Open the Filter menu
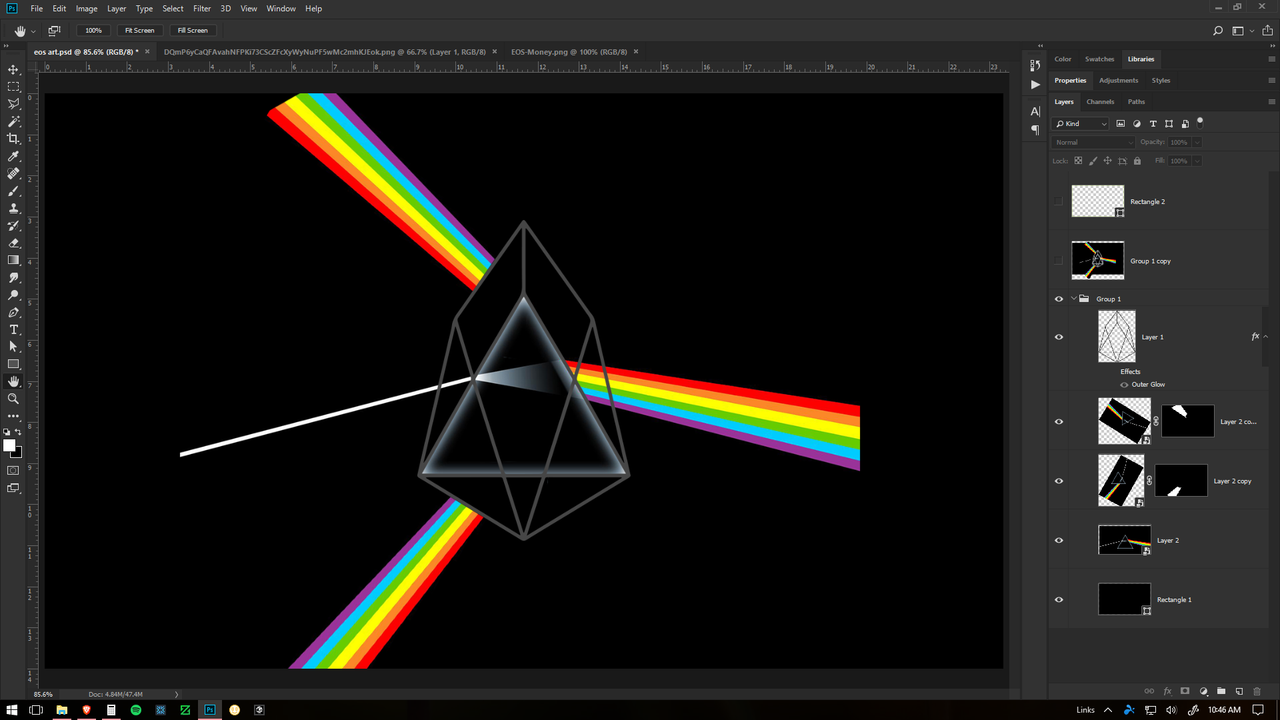The image size is (1280, 720). coord(202,8)
